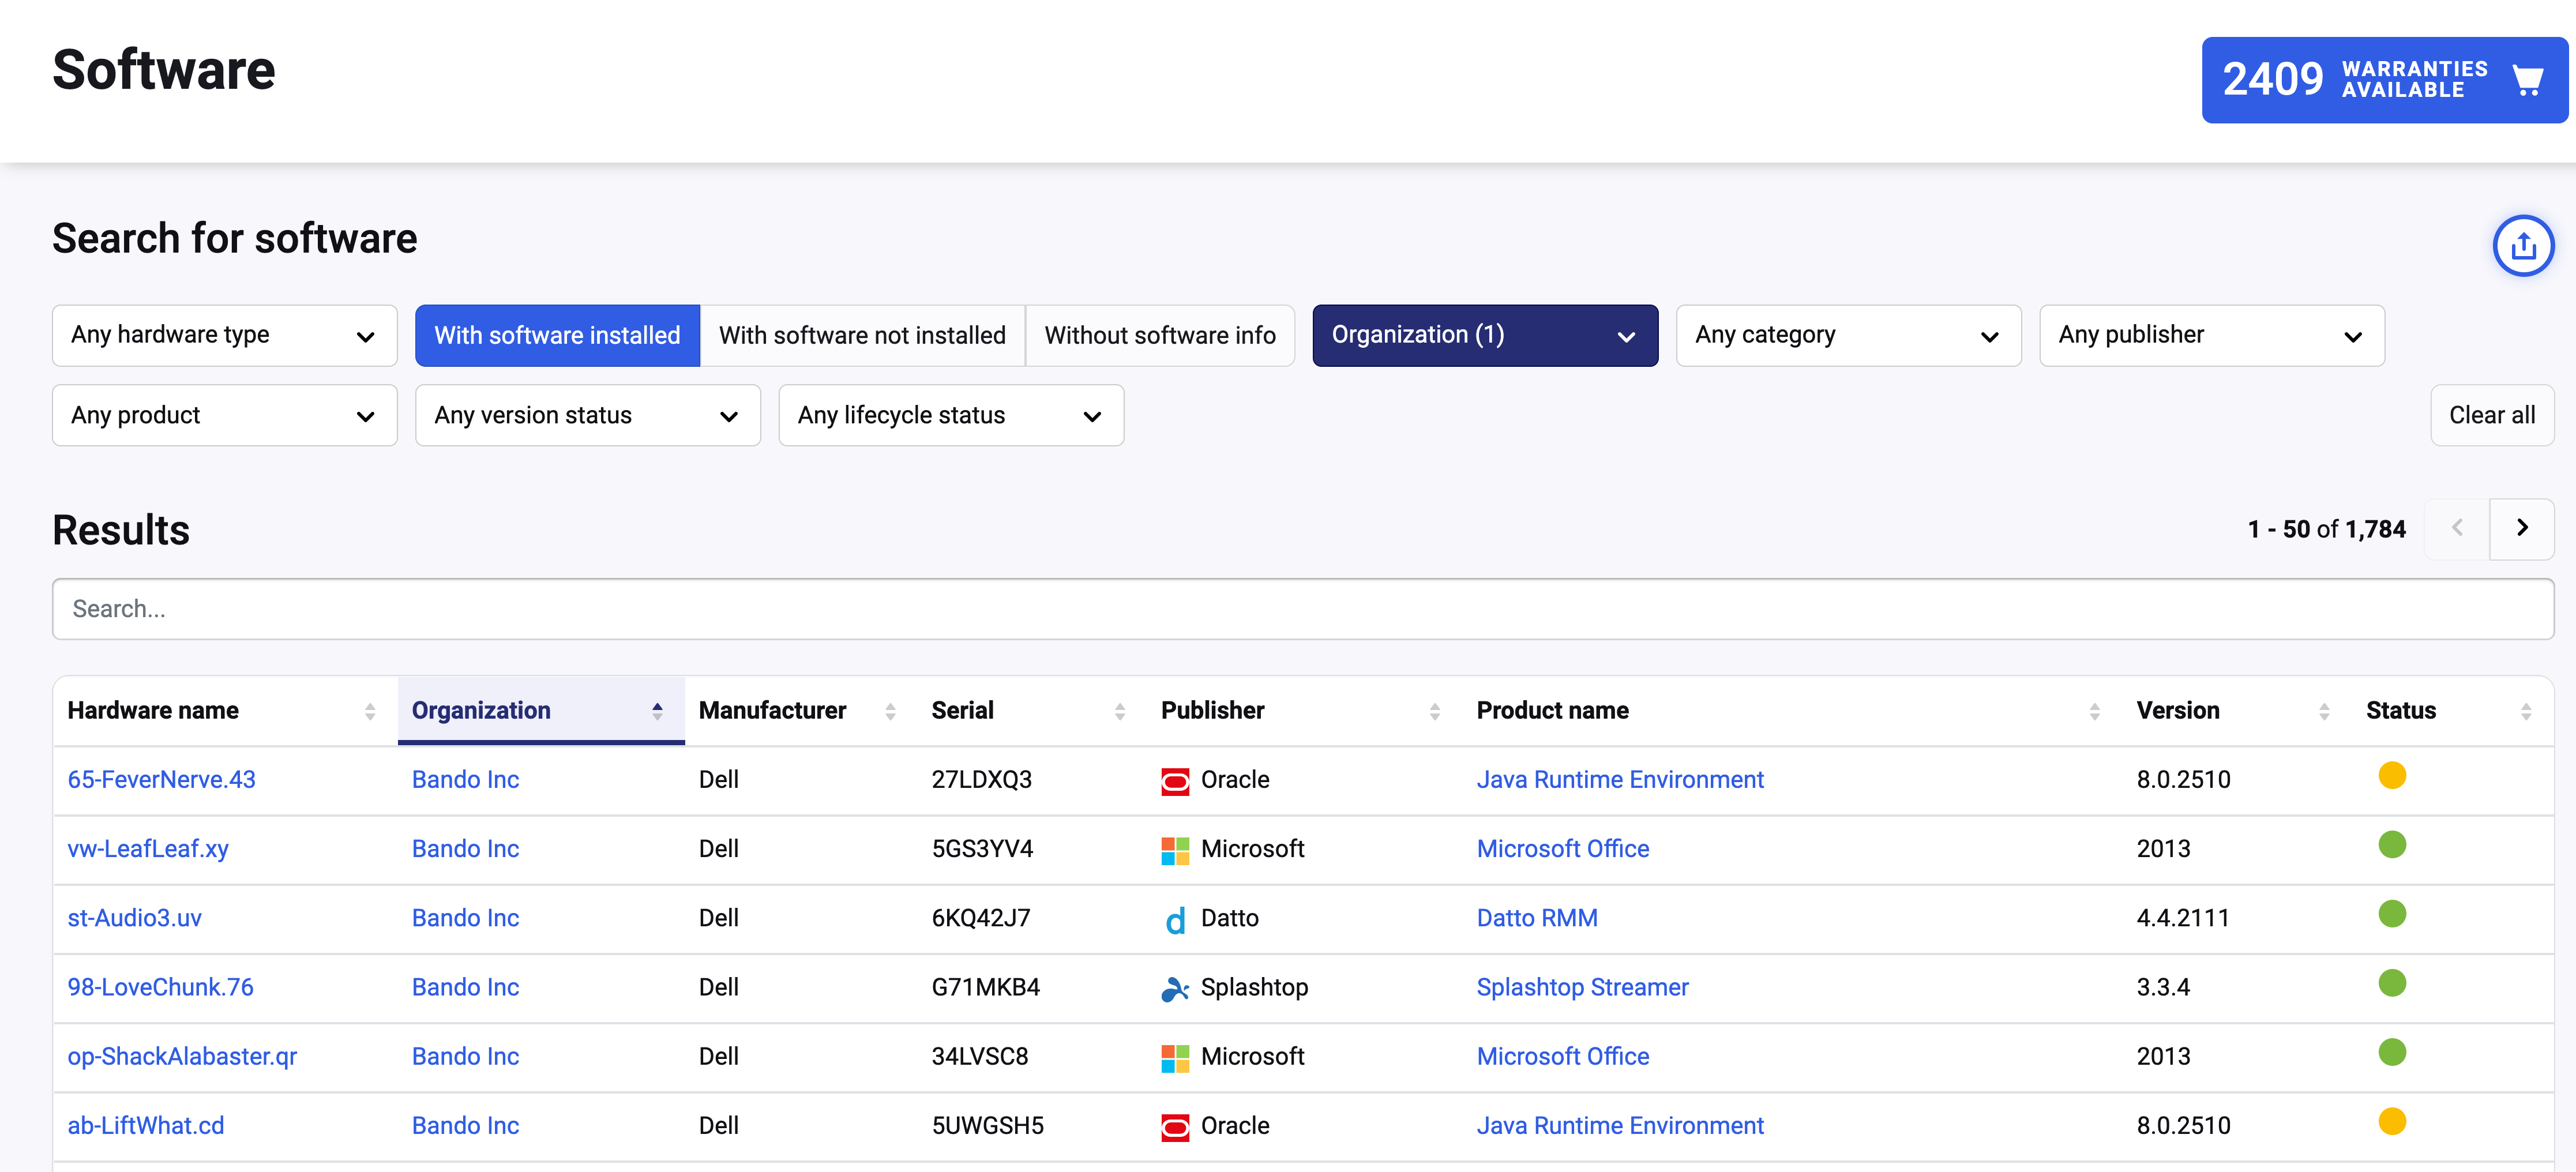Sort by Version arrows icon
The width and height of the screenshot is (2576, 1172).
pyautogui.click(x=2324, y=711)
